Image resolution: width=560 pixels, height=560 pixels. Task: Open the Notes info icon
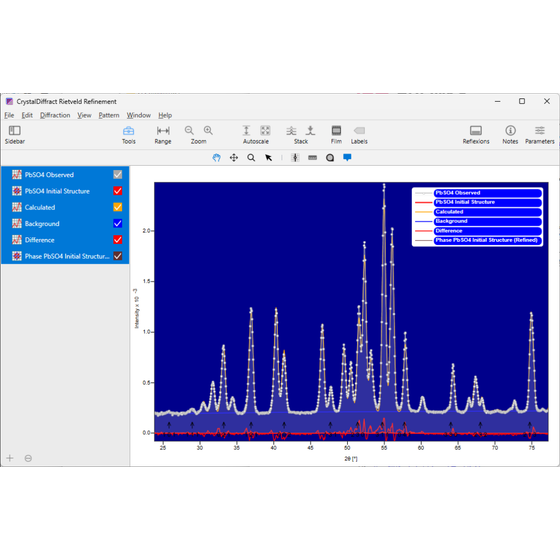click(x=510, y=130)
